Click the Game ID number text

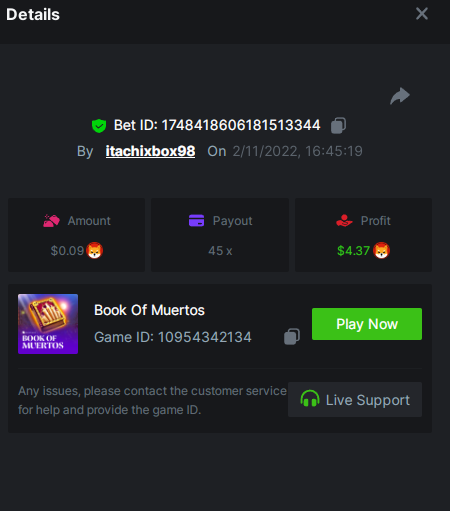205,337
